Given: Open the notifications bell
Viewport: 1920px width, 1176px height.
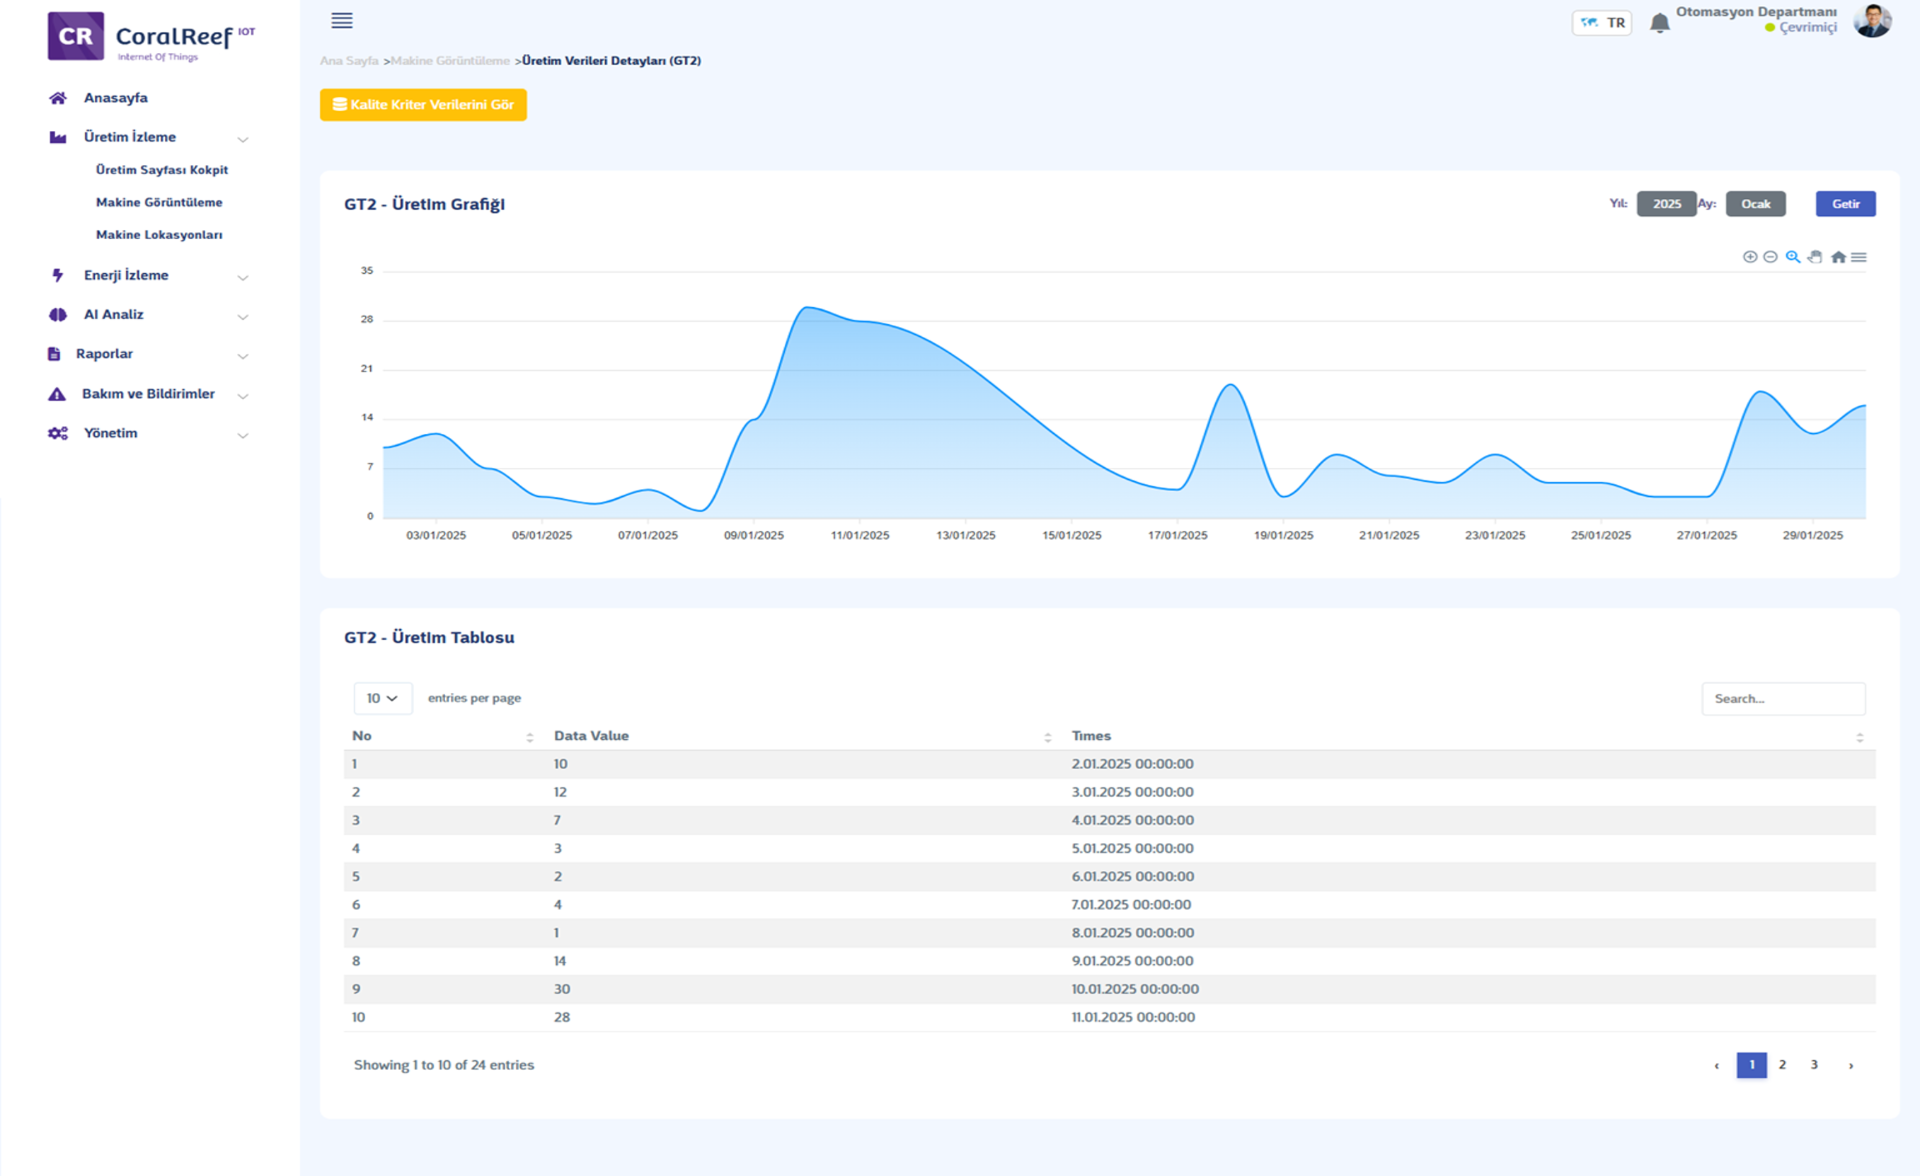Looking at the screenshot, I should coord(1659,23).
